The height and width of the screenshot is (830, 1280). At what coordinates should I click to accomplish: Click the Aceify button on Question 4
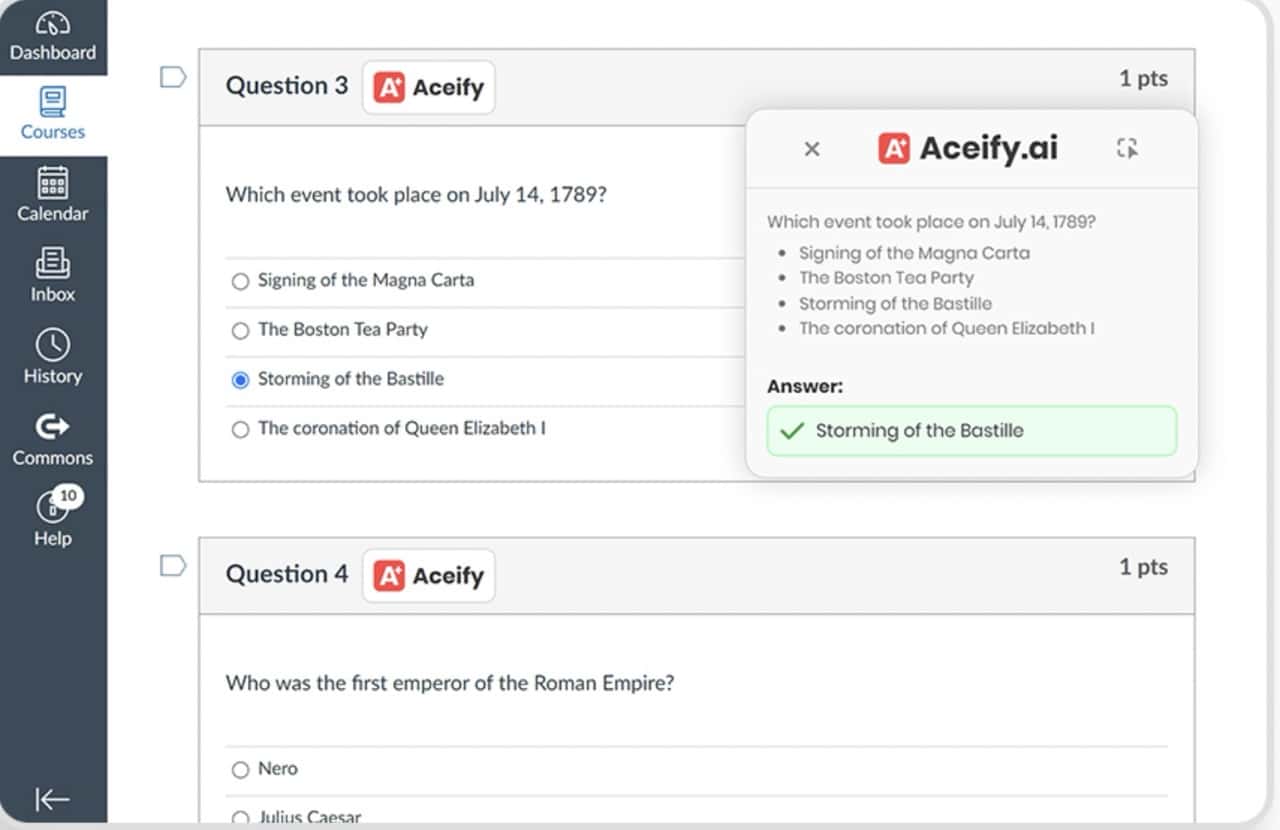coord(428,575)
